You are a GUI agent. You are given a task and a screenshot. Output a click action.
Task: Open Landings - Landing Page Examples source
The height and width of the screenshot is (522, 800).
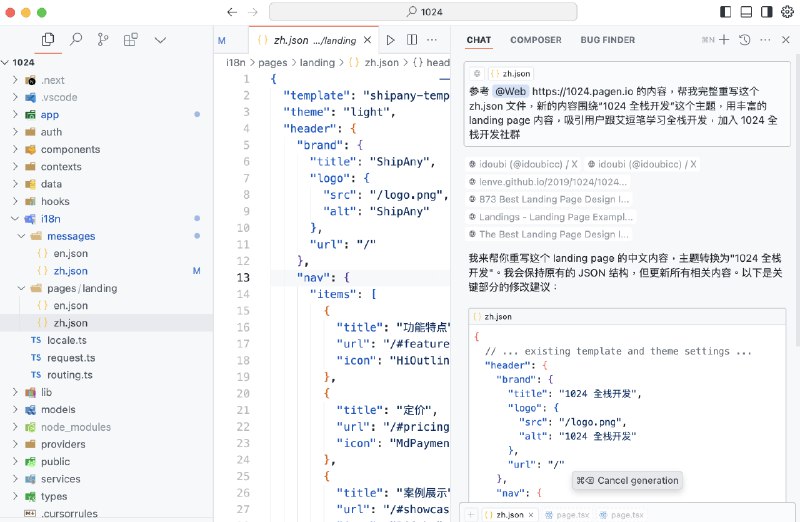[551, 216]
